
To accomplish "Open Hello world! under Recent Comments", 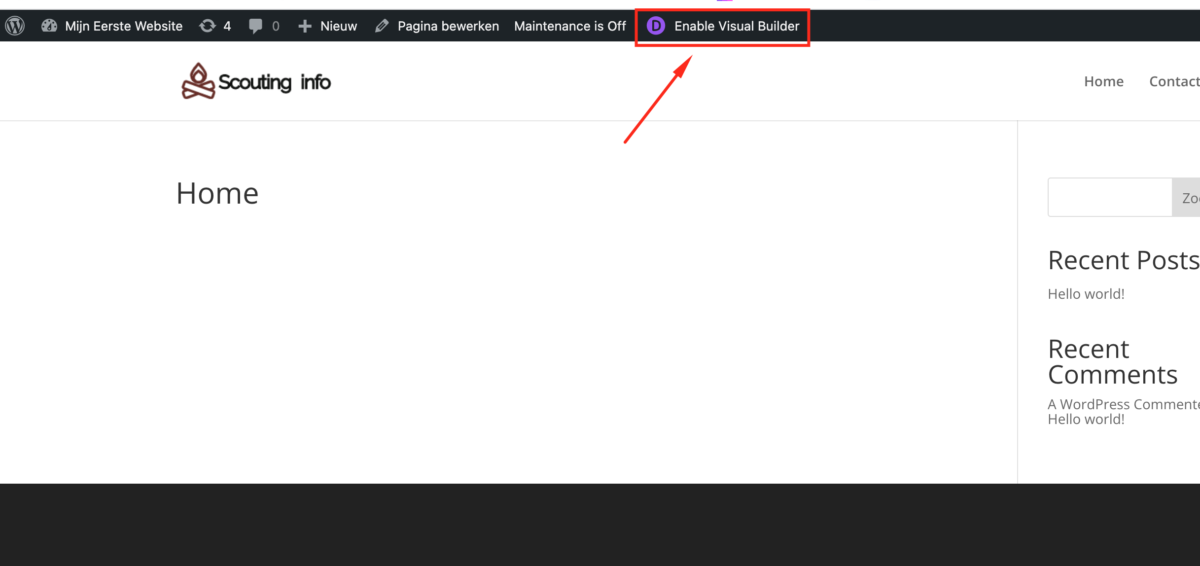I will (x=1086, y=419).
